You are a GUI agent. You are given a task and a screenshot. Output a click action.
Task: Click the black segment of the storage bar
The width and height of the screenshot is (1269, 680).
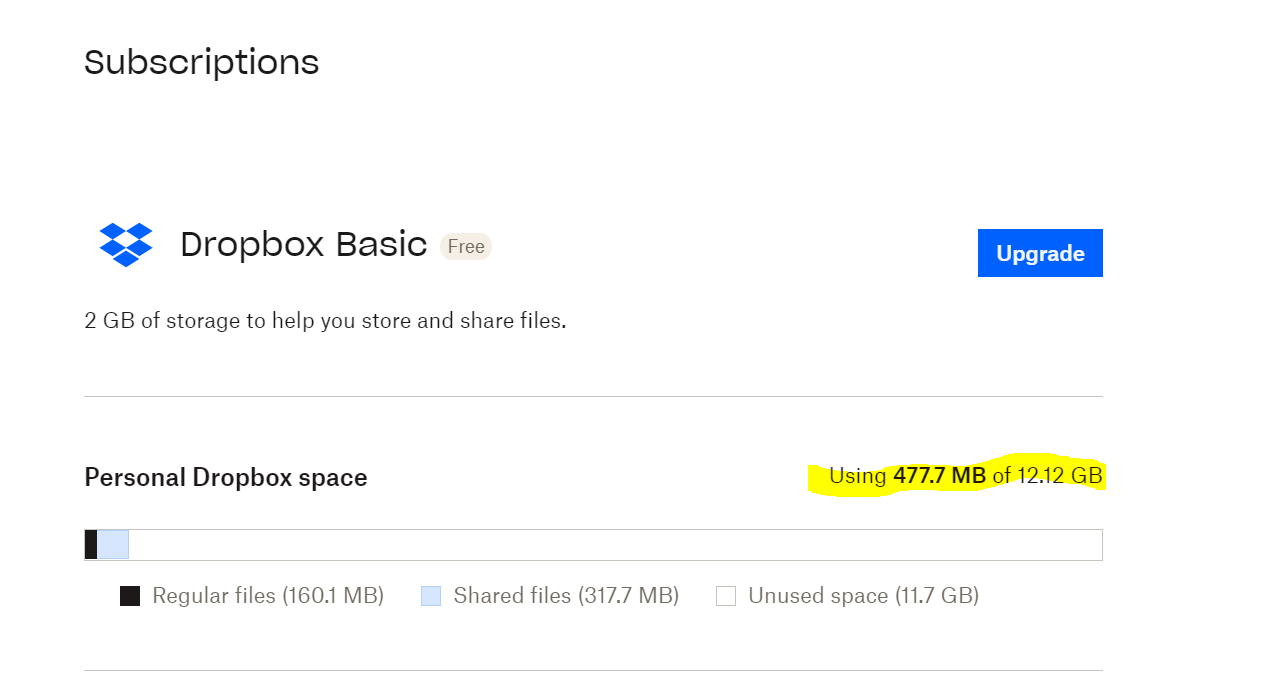(x=91, y=544)
